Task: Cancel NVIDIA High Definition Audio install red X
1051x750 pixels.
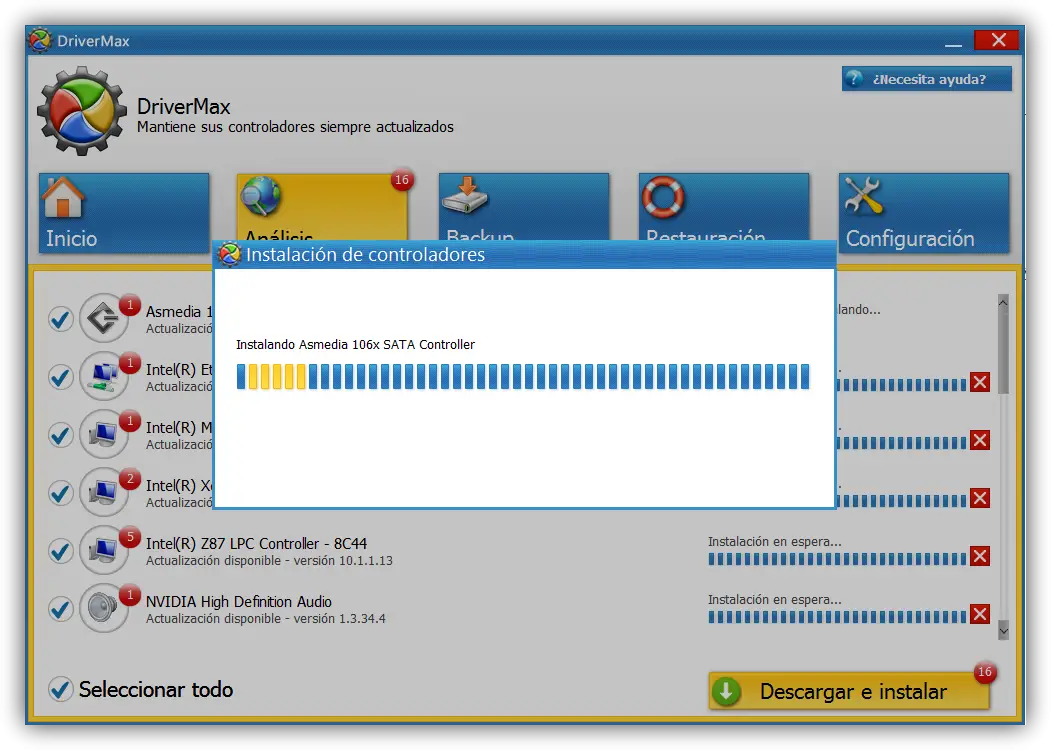Action: [x=980, y=614]
